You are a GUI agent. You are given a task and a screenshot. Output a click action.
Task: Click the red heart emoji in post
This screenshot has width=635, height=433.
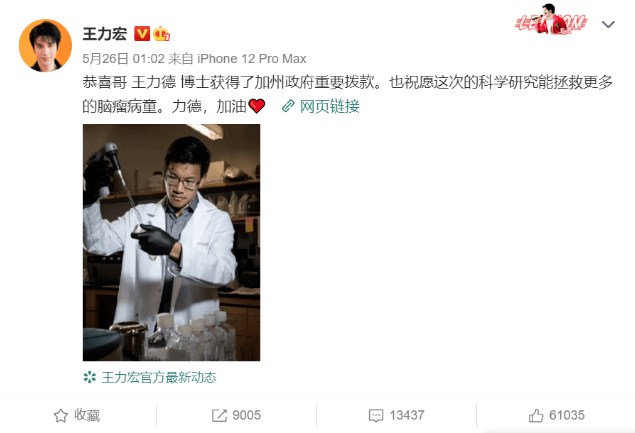pyautogui.click(x=257, y=106)
